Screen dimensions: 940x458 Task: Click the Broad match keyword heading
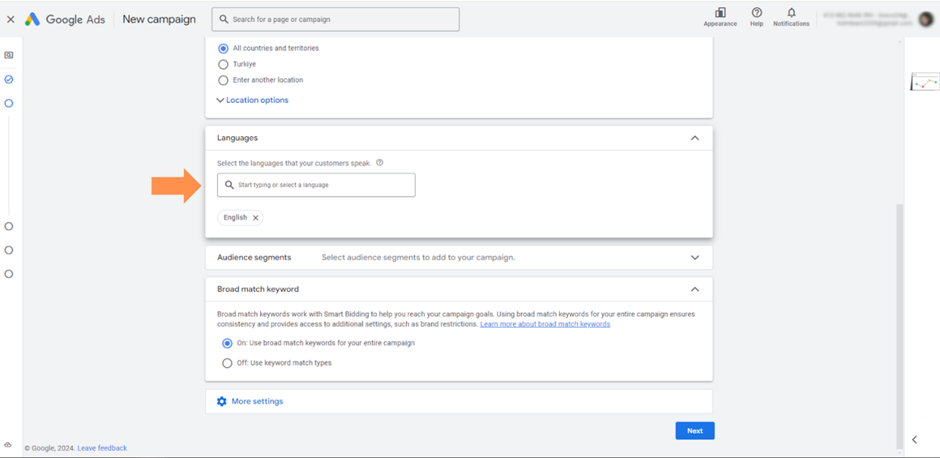click(258, 289)
